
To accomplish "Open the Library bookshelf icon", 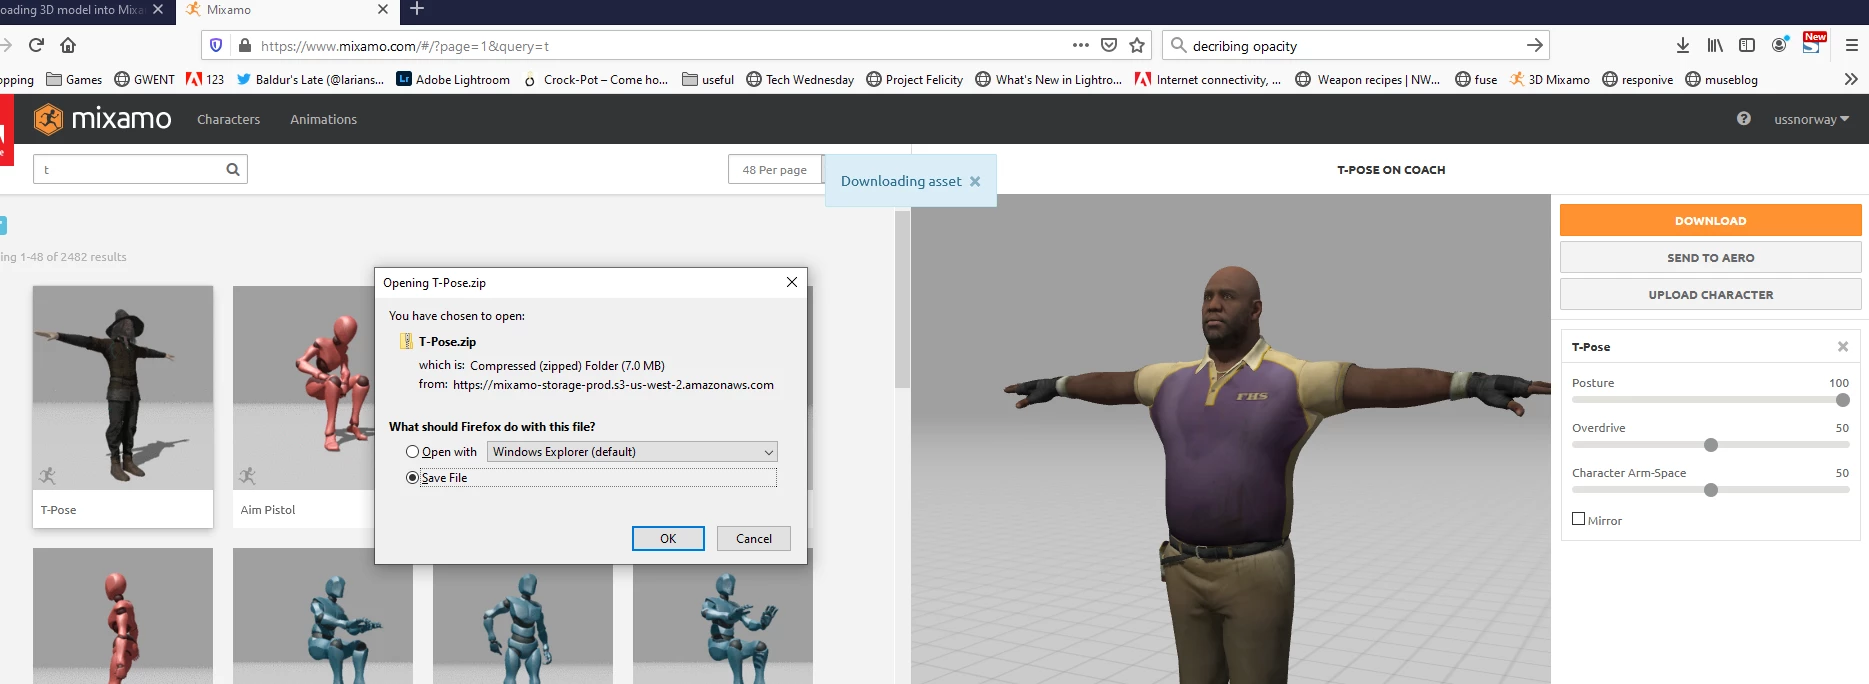I will 1715,45.
